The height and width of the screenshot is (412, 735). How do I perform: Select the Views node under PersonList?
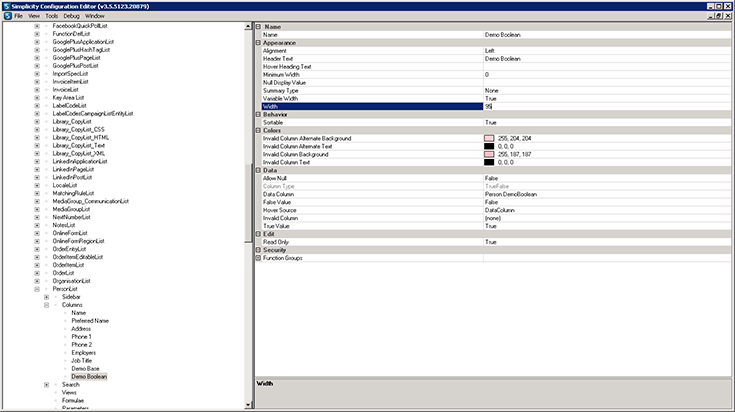(x=69, y=392)
